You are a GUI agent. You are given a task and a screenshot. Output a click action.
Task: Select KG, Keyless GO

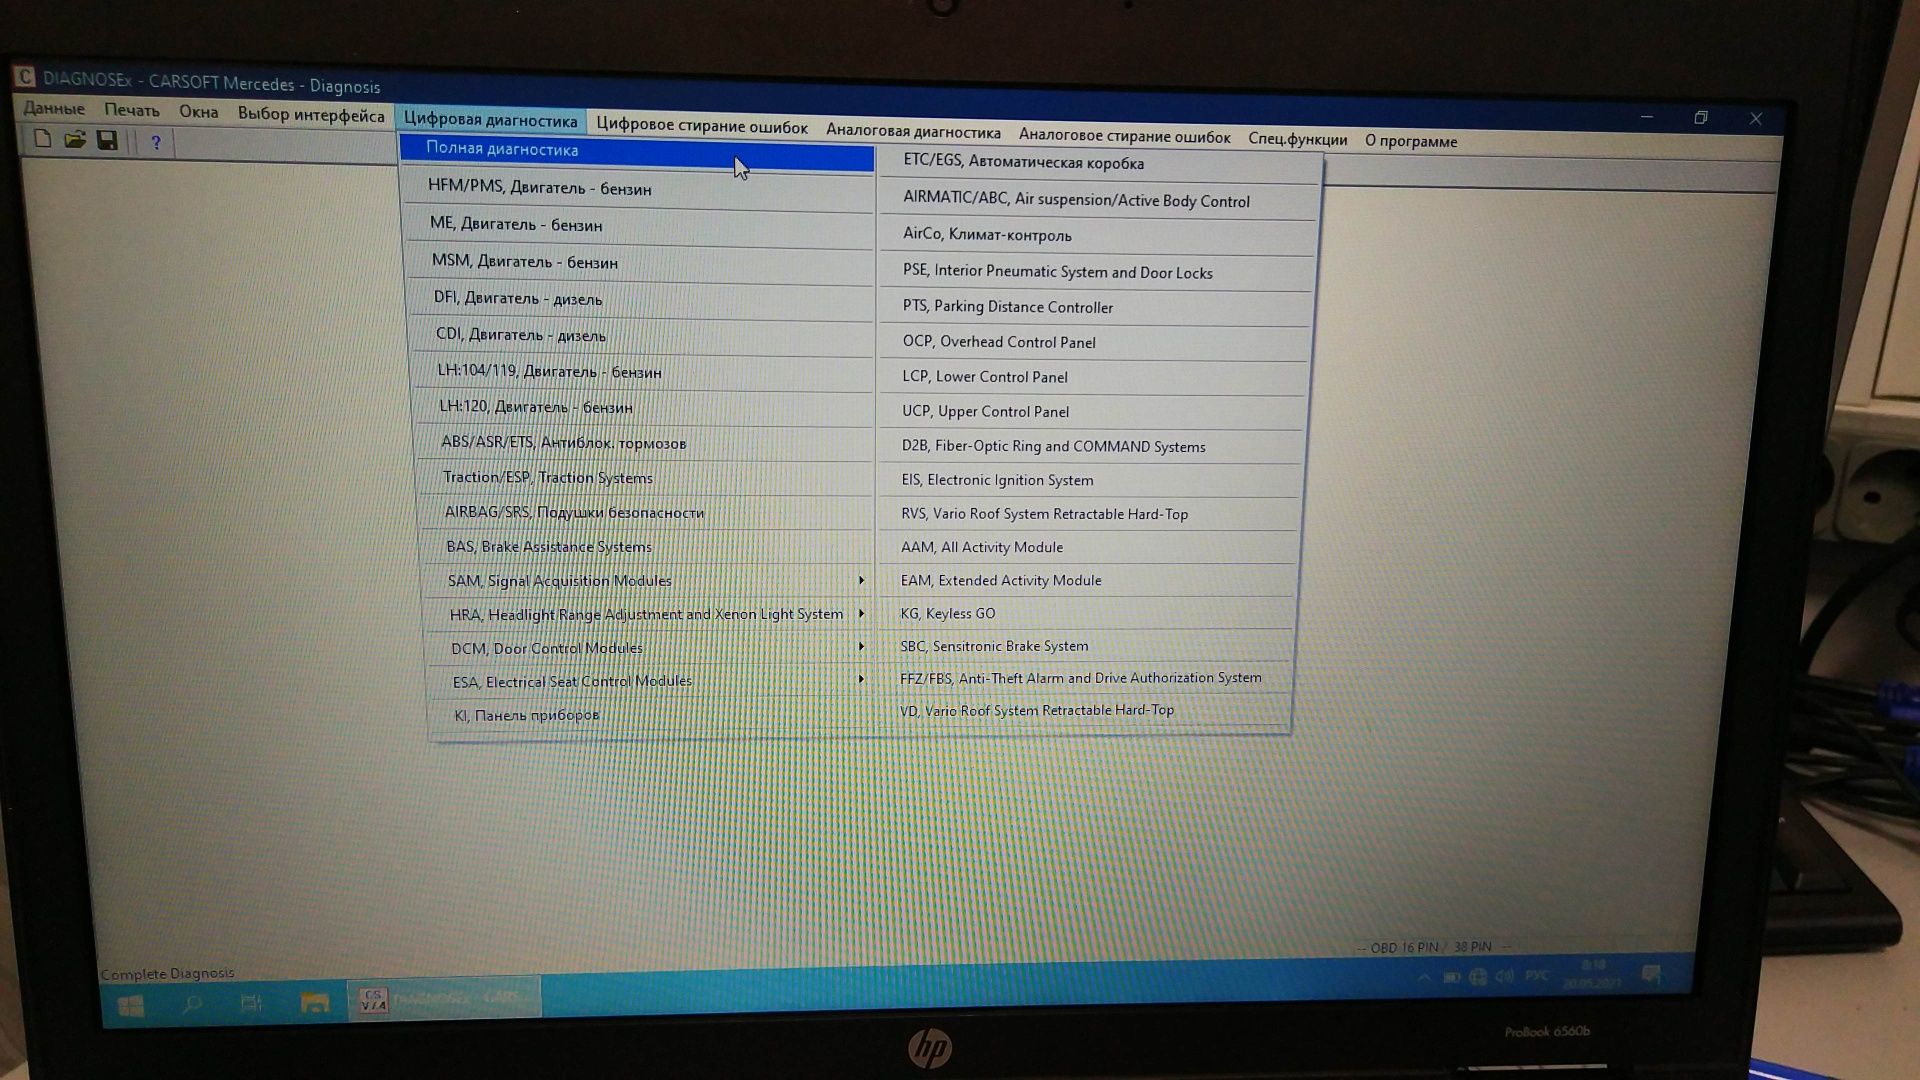1087,614
